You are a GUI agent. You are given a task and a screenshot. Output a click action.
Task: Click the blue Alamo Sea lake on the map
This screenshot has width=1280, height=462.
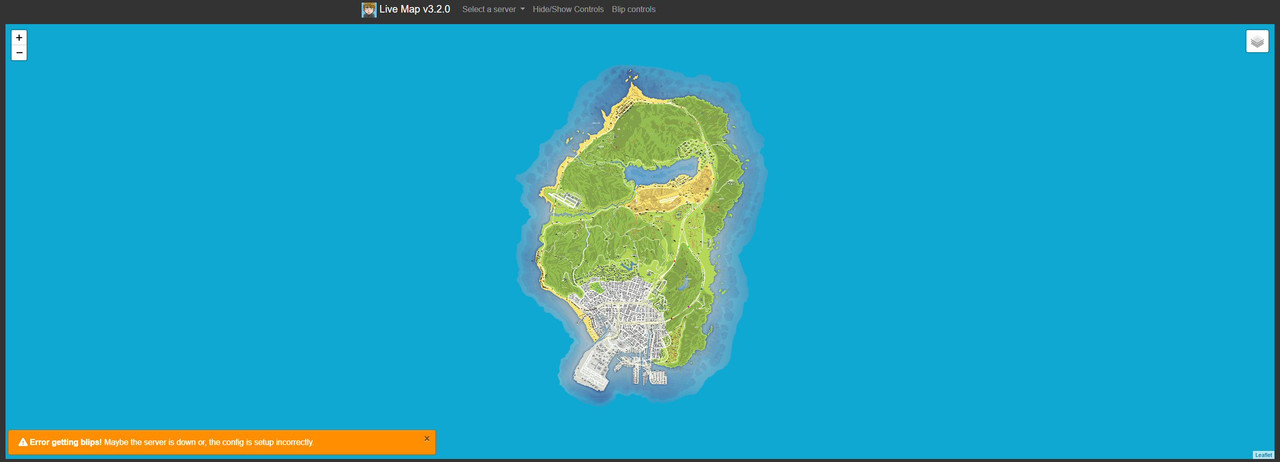pyautogui.click(x=663, y=172)
